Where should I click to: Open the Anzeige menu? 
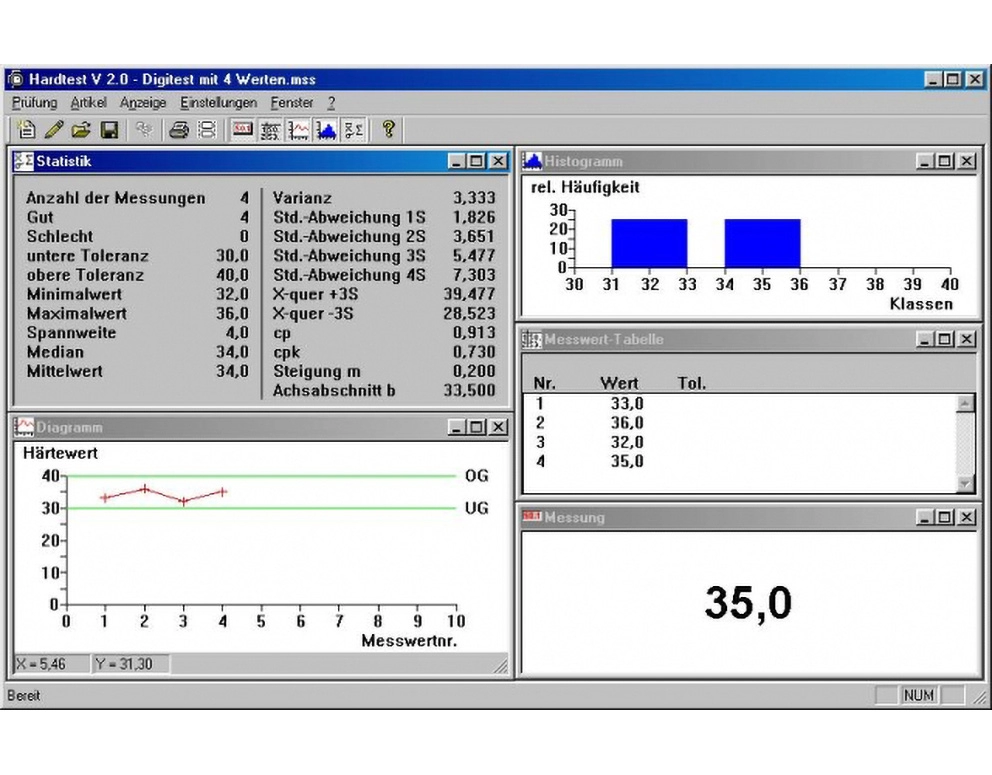pos(143,102)
